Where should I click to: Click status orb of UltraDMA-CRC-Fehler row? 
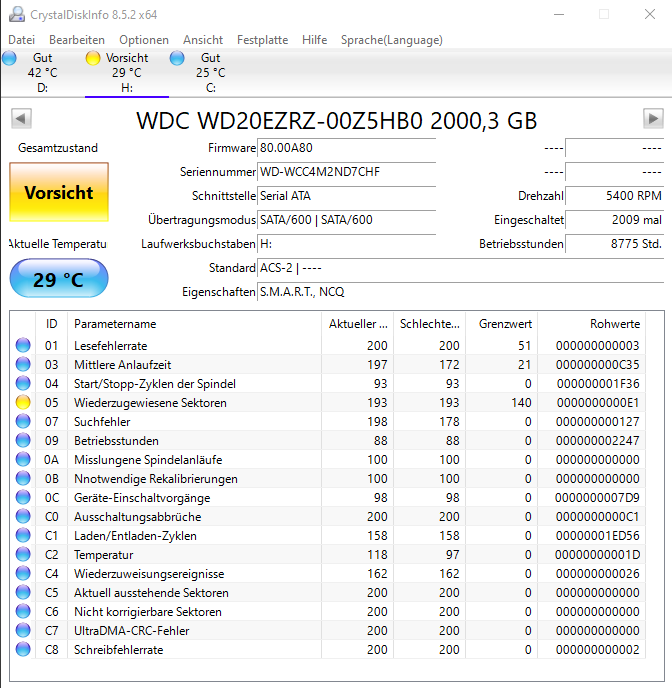pos(23,631)
